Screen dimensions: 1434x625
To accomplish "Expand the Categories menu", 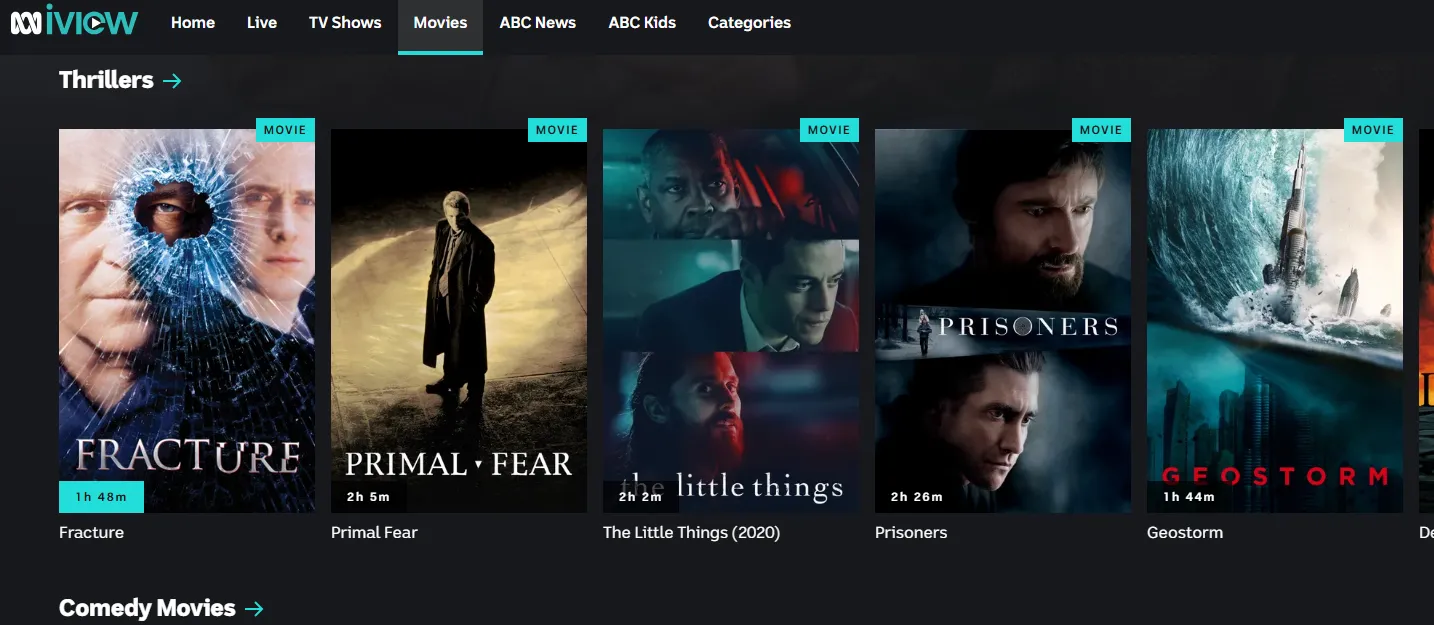I will 749,22.
